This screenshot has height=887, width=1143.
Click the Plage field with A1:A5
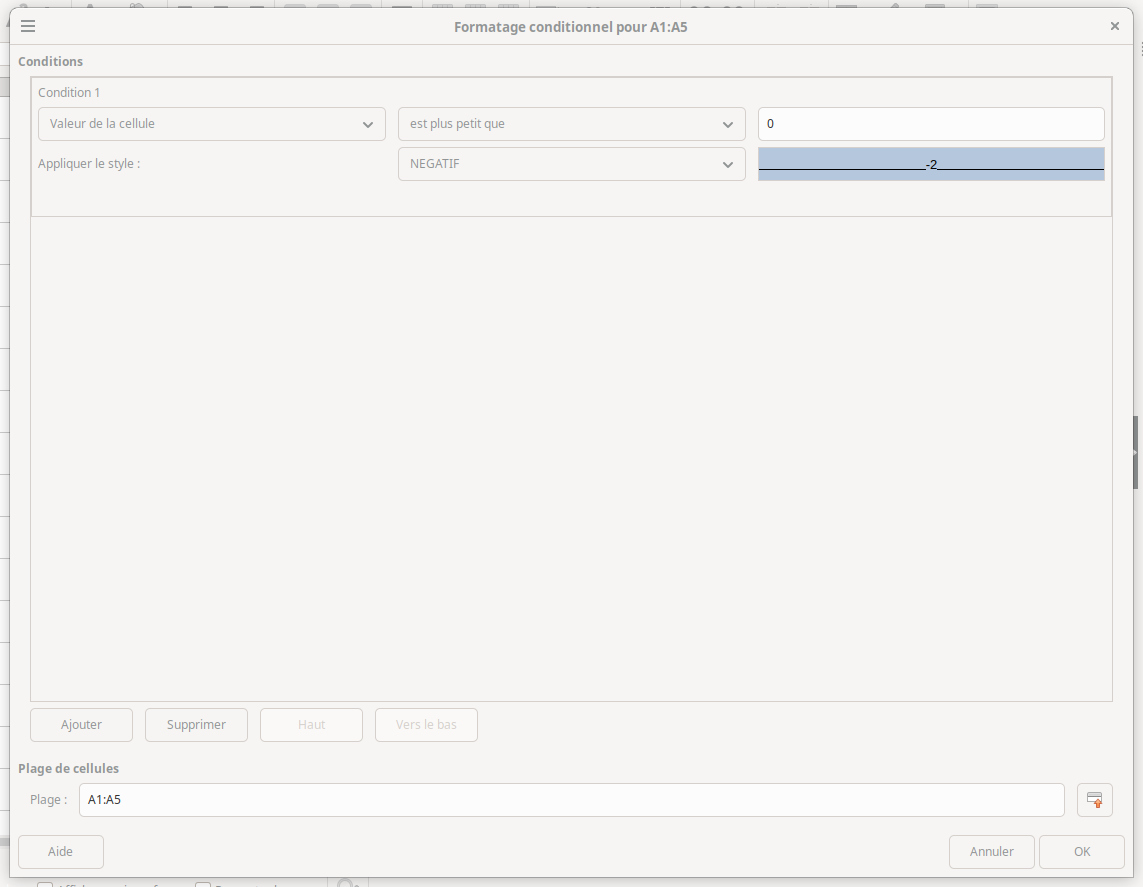point(571,800)
